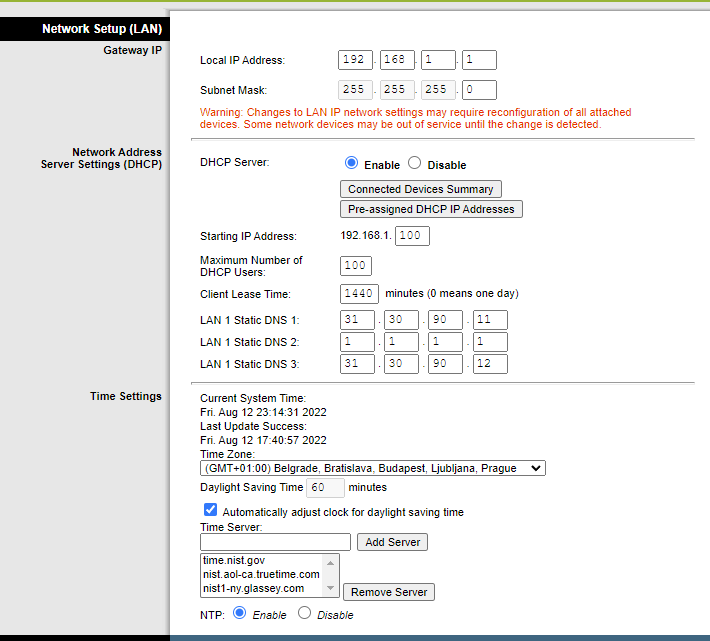The height and width of the screenshot is (641, 710).
Task: Open the Time Zone dropdown
Action: 373,468
